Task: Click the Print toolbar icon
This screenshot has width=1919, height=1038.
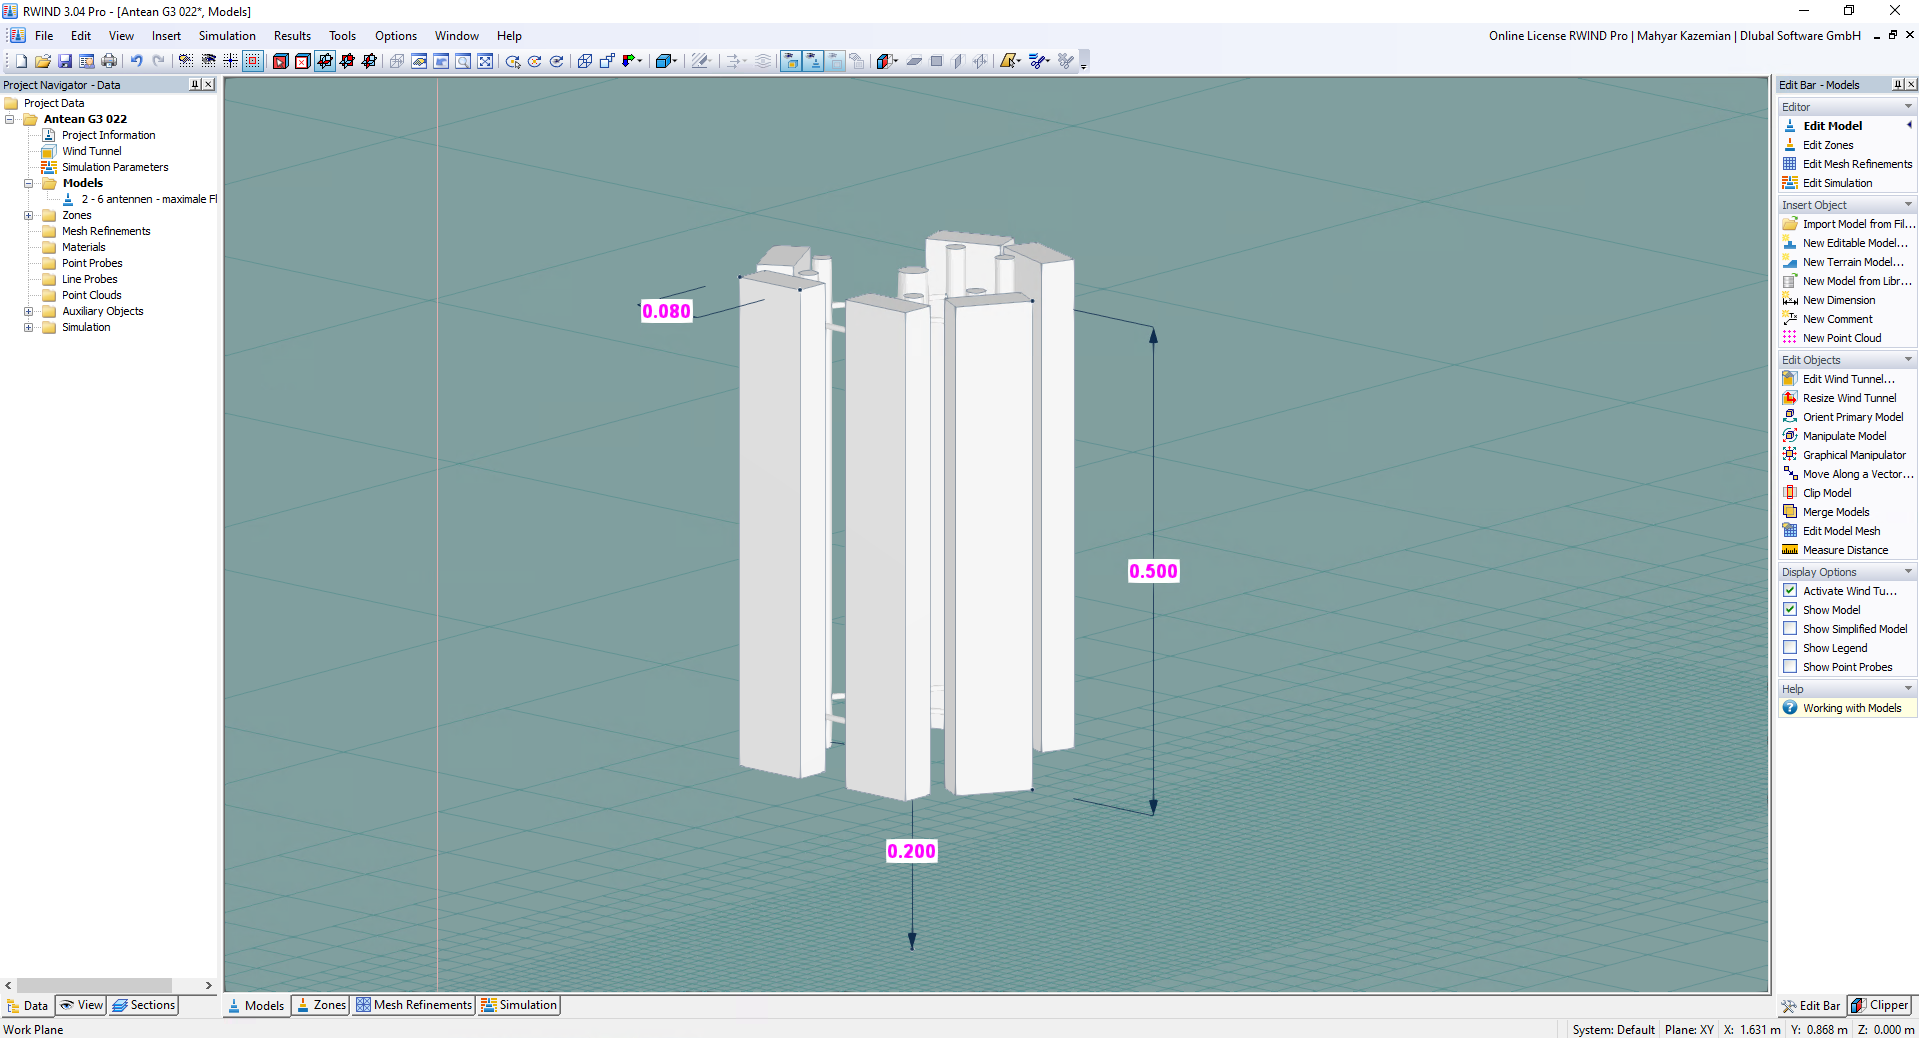Action: pos(109,61)
